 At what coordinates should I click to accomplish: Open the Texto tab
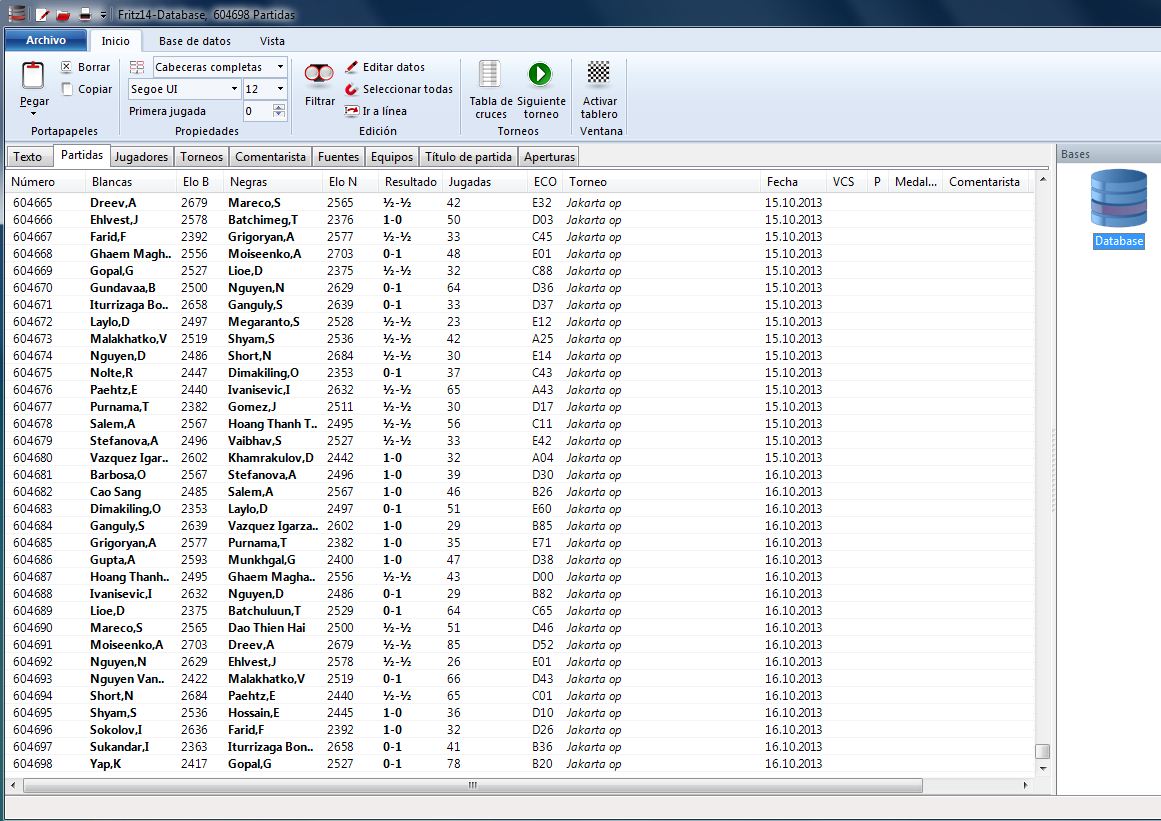27,156
